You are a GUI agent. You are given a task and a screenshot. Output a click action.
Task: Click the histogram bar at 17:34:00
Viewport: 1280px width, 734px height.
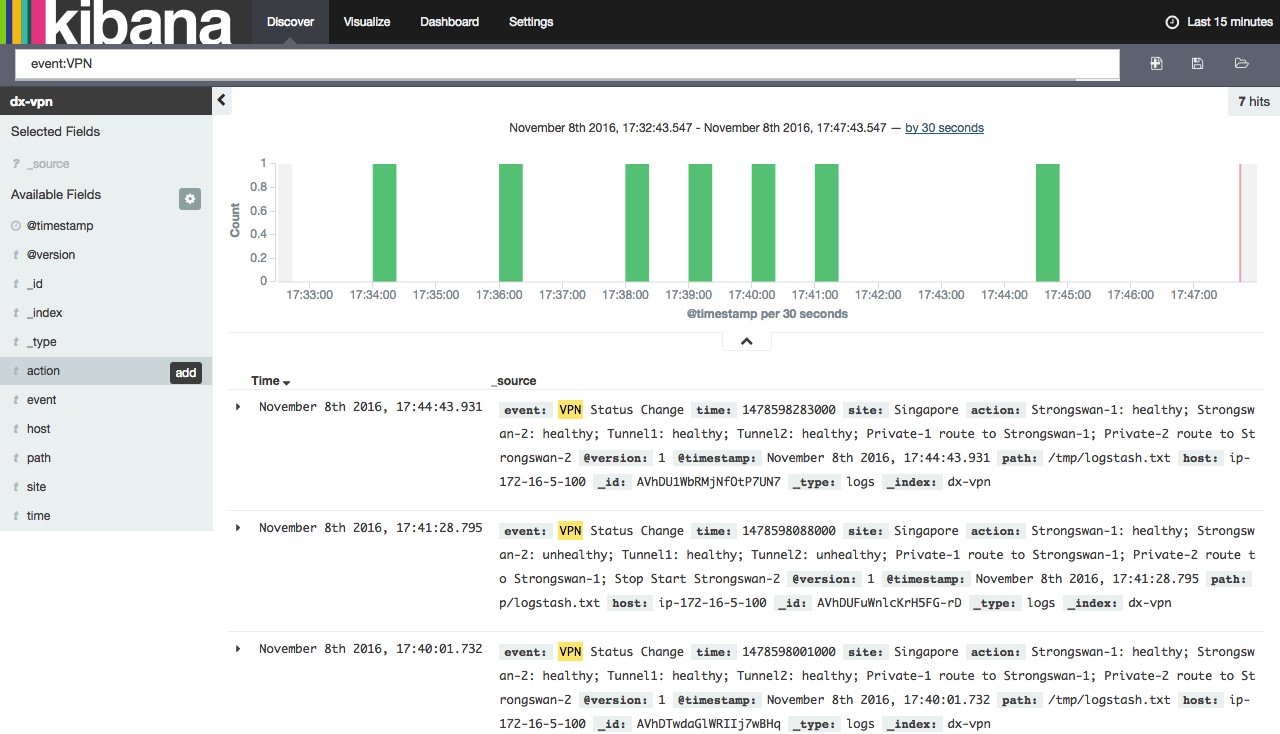pyautogui.click(x=384, y=222)
